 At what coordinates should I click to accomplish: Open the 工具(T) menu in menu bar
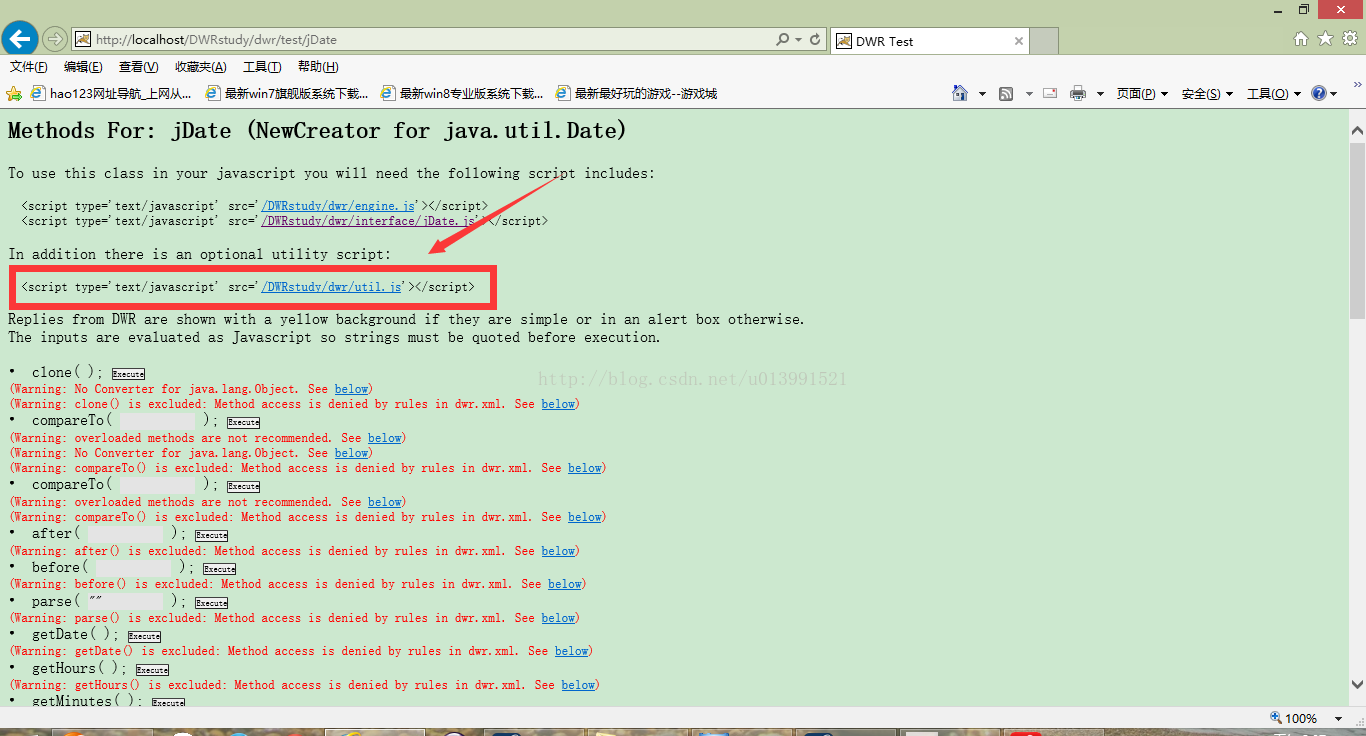(x=262, y=67)
